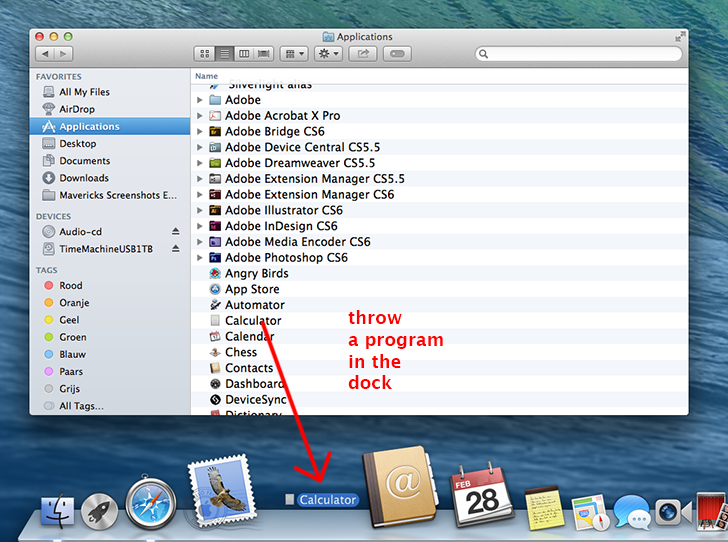Select Adobe InDesign CS6 row
728x542 pixels.
[x=439, y=226]
